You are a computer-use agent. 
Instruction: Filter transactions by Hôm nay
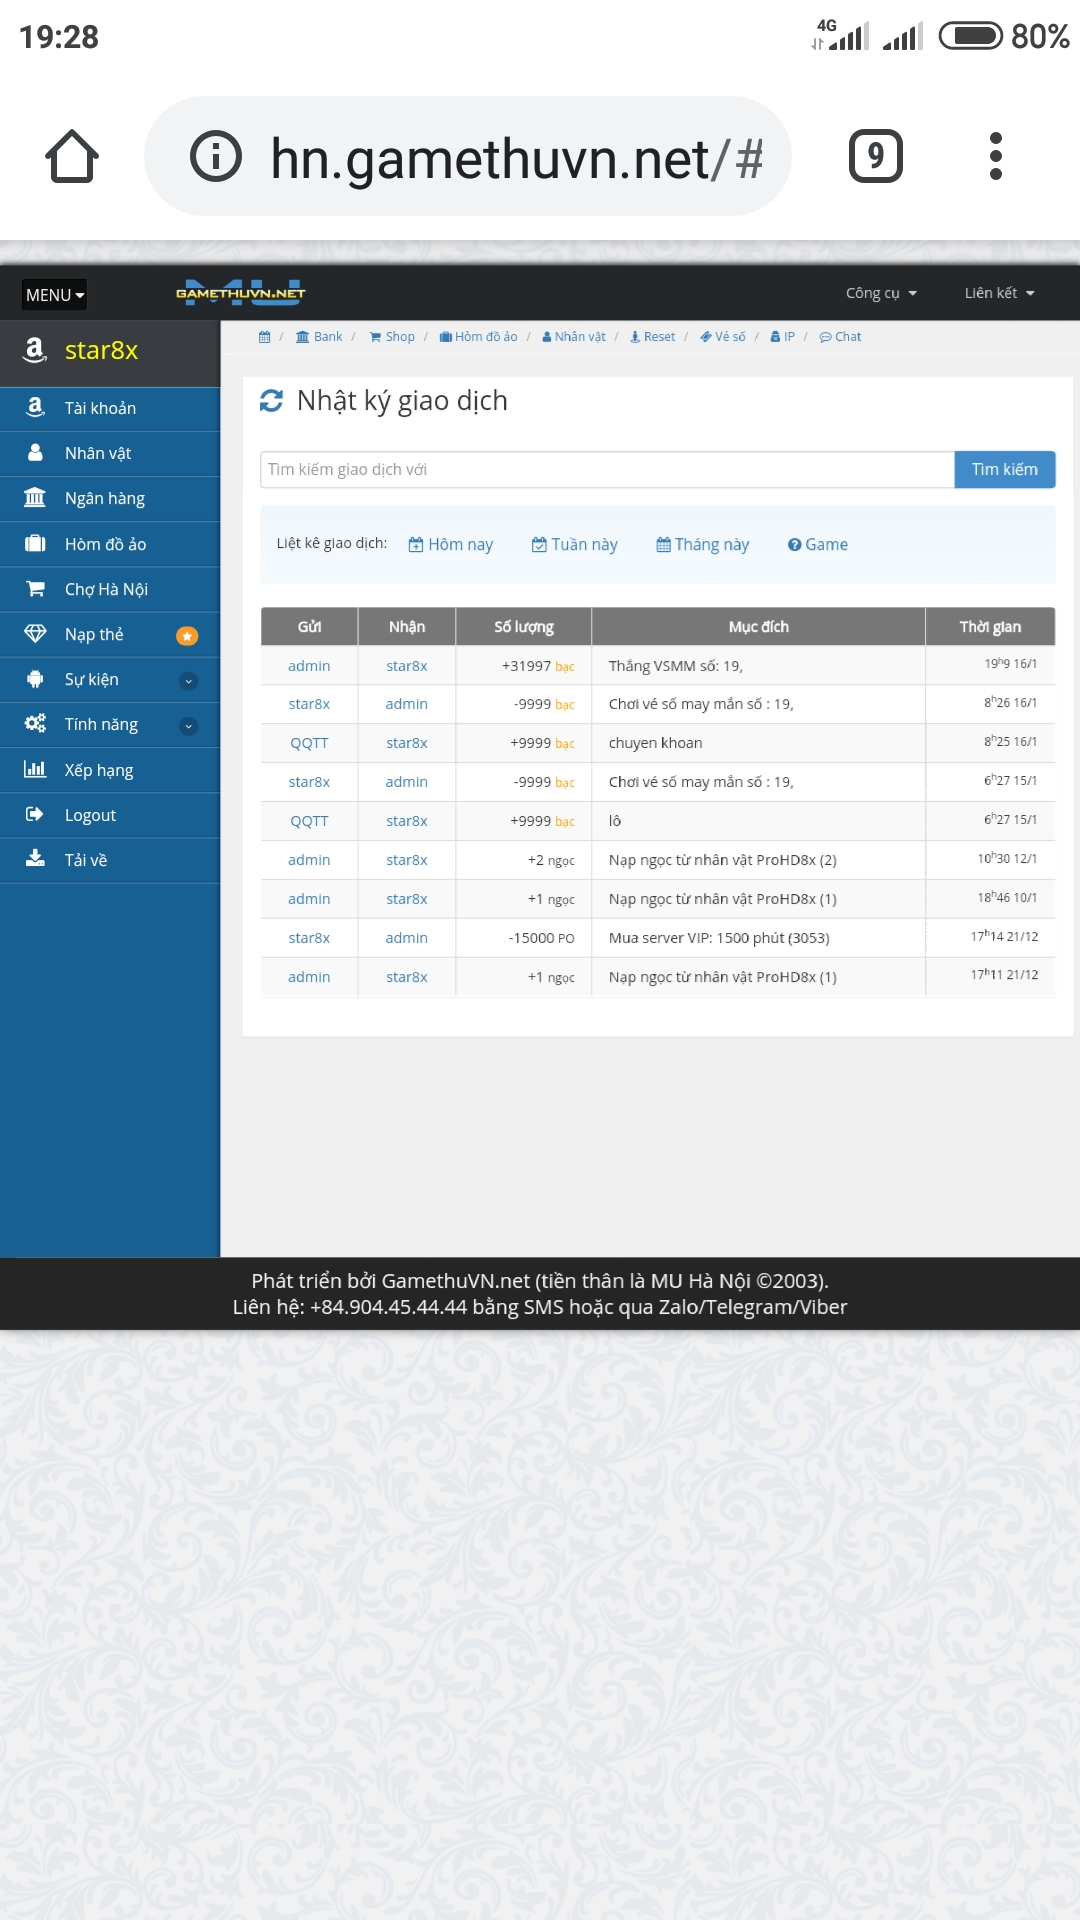(451, 544)
